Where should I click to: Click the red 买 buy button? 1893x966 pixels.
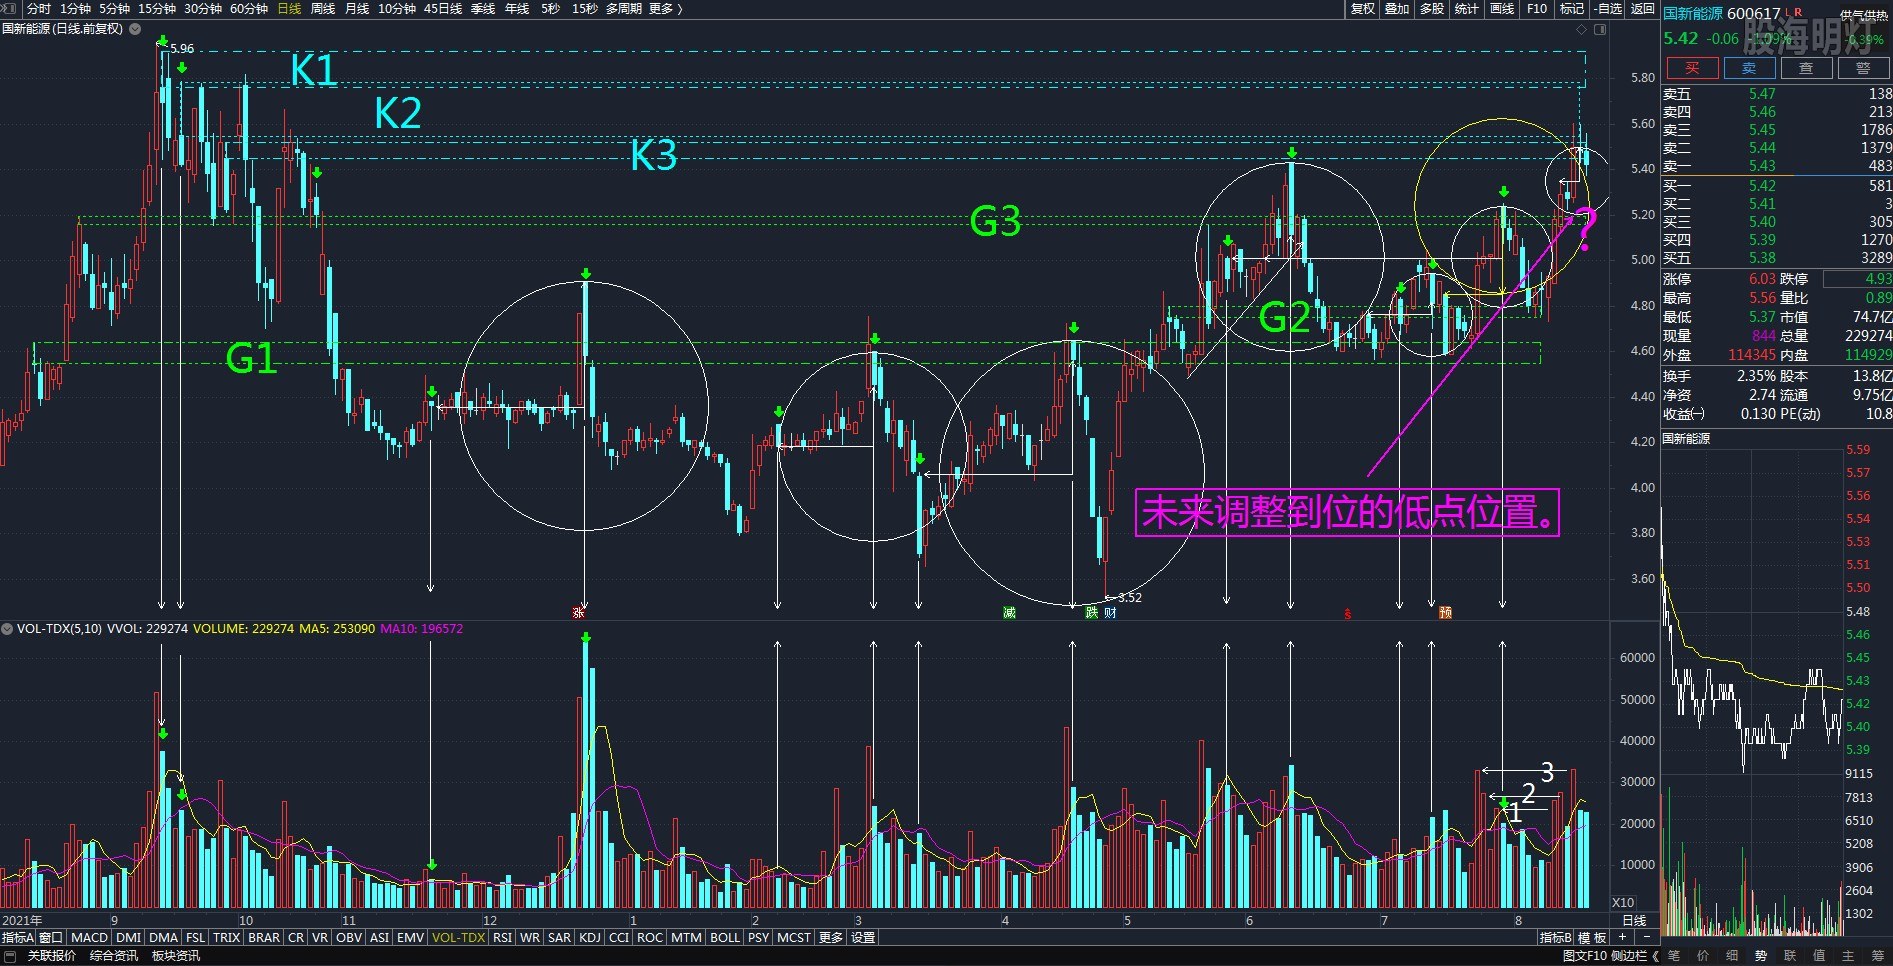tap(1692, 68)
